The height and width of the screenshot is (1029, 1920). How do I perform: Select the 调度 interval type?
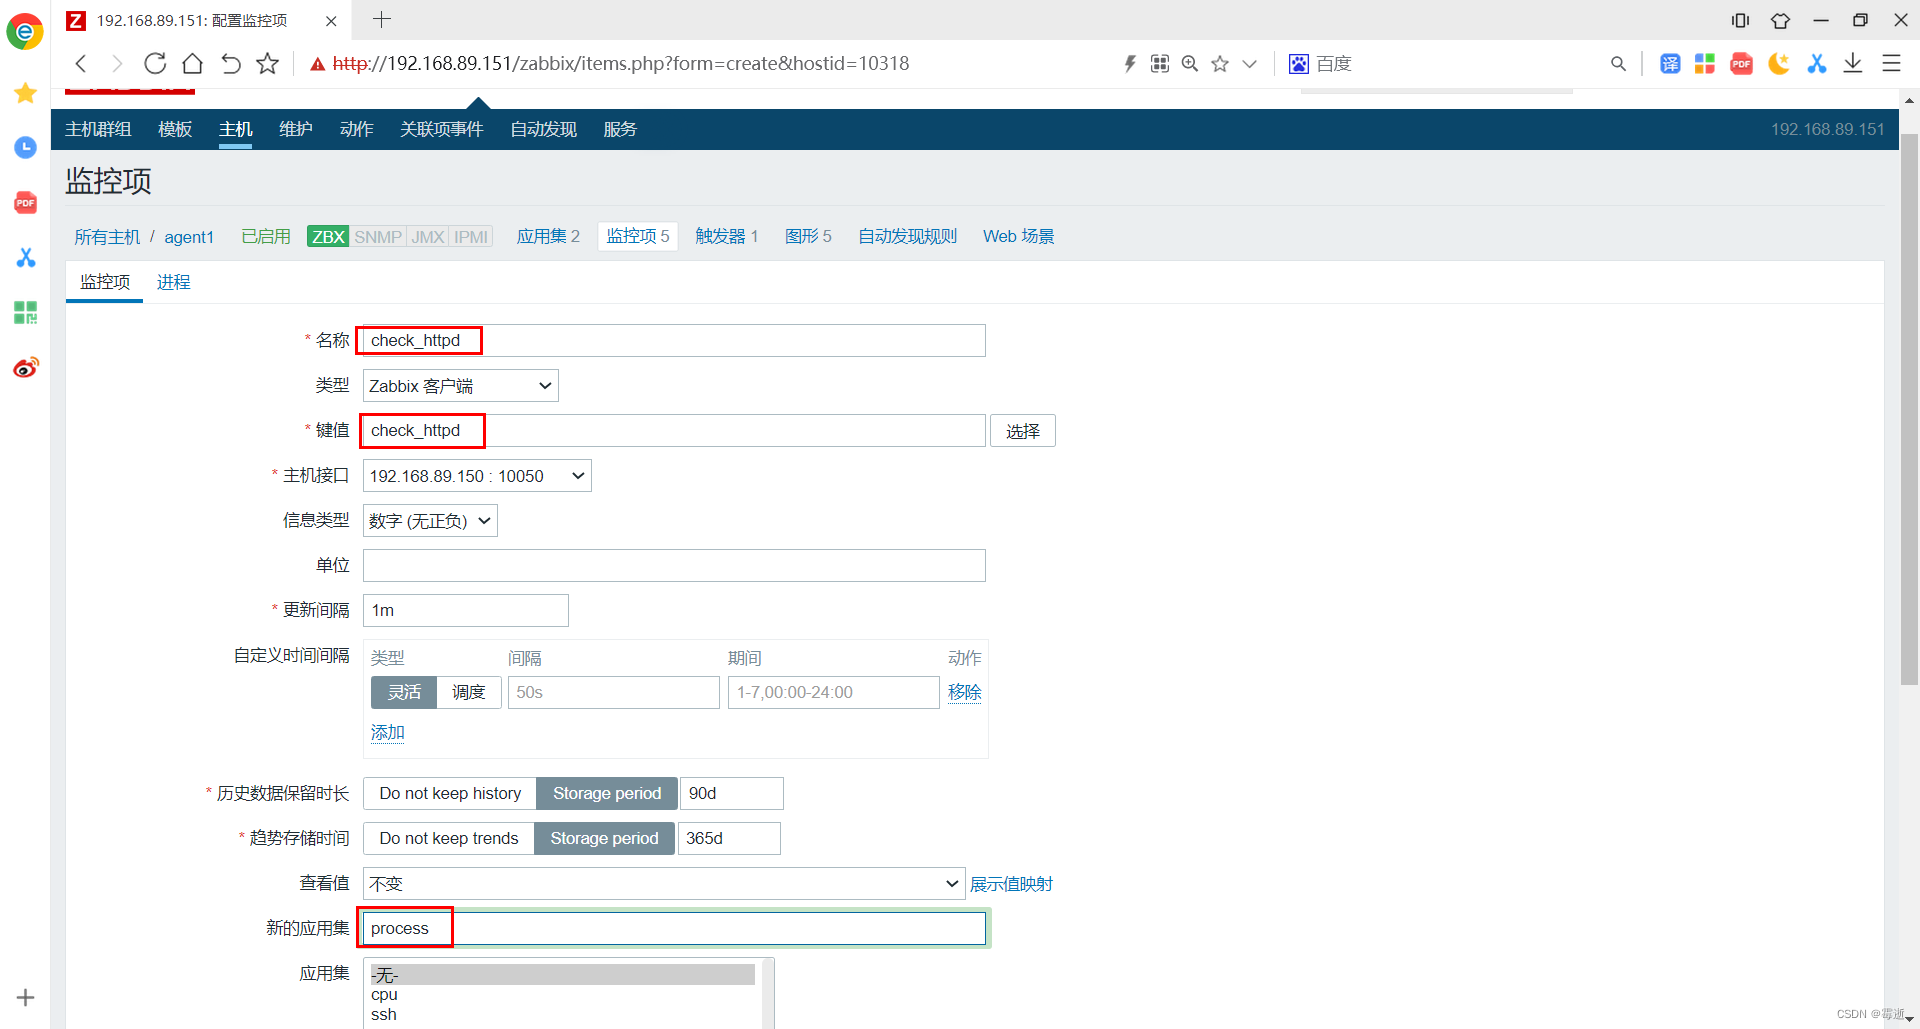[469, 692]
